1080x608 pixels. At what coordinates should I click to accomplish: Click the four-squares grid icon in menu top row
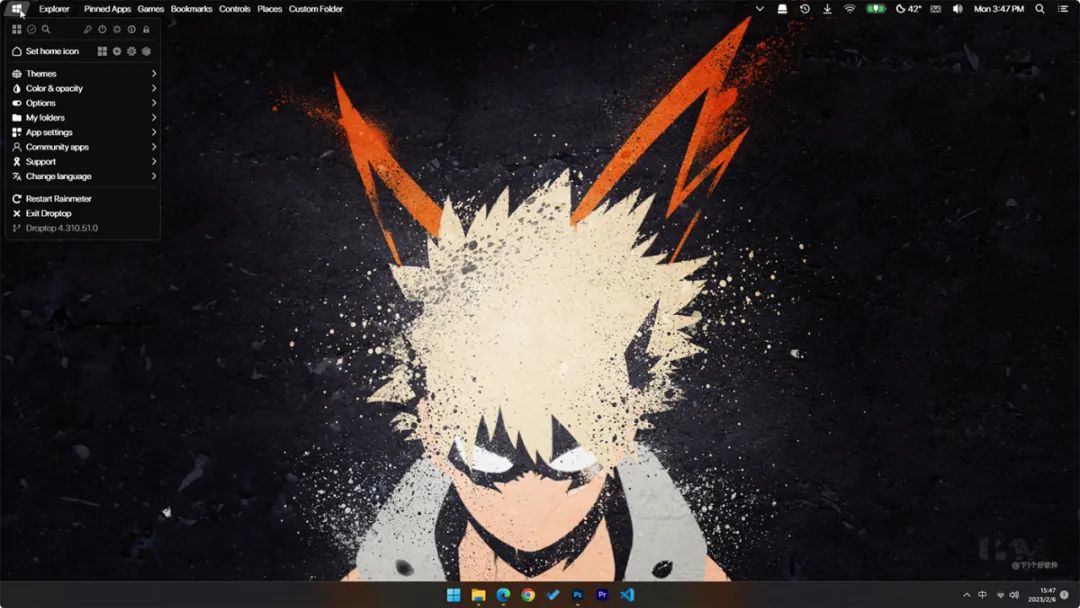coord(17,30)
